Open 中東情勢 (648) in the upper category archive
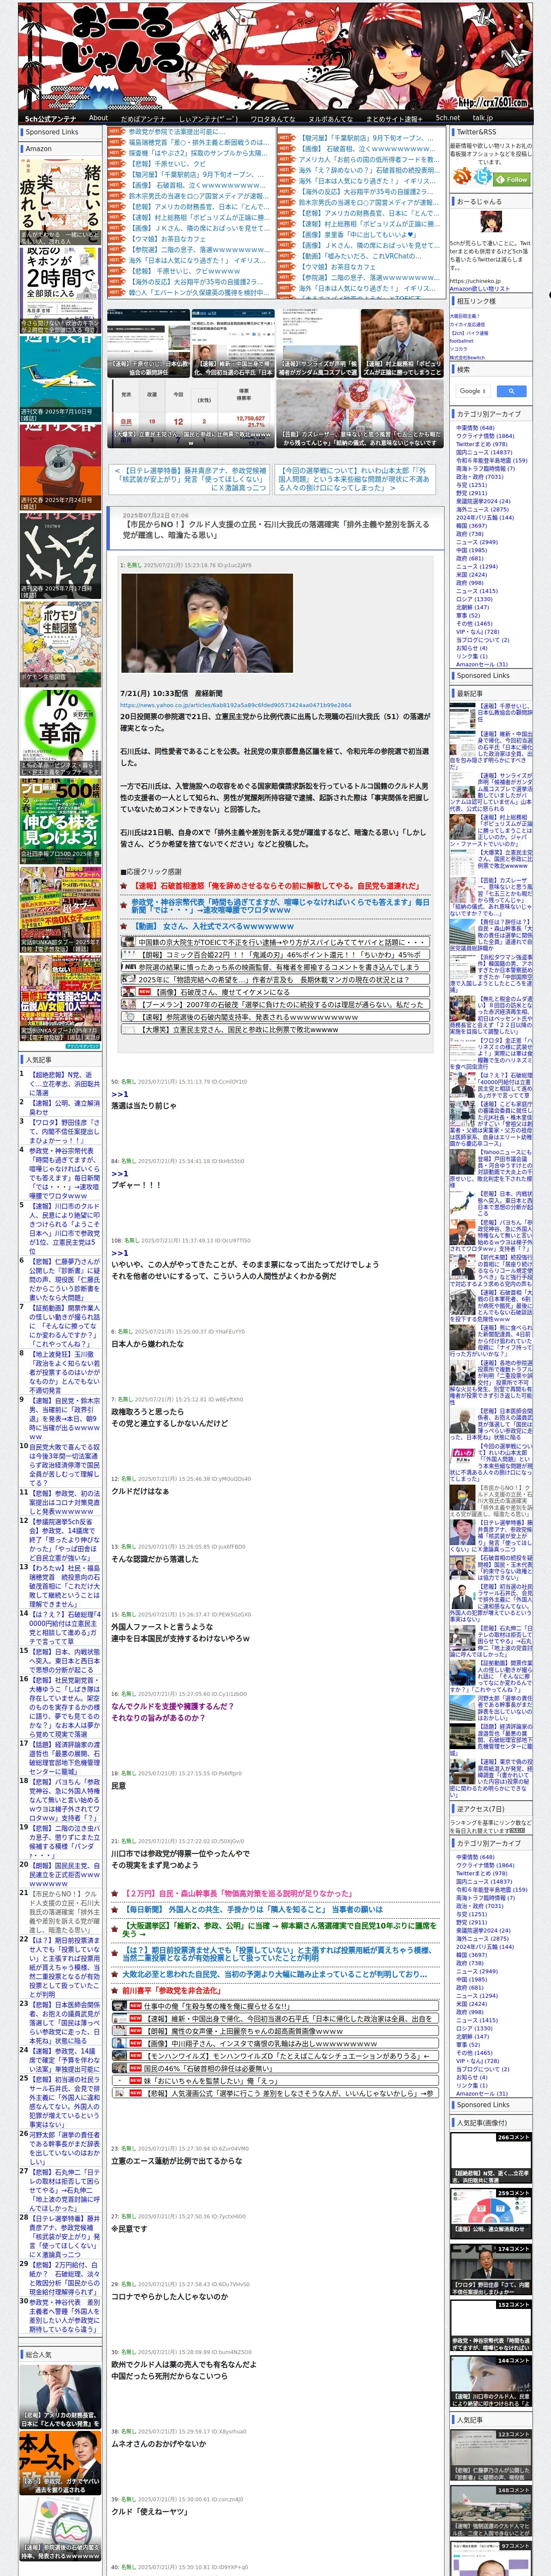The height and width of the screenshot is (2576, 551). [475, 428]
